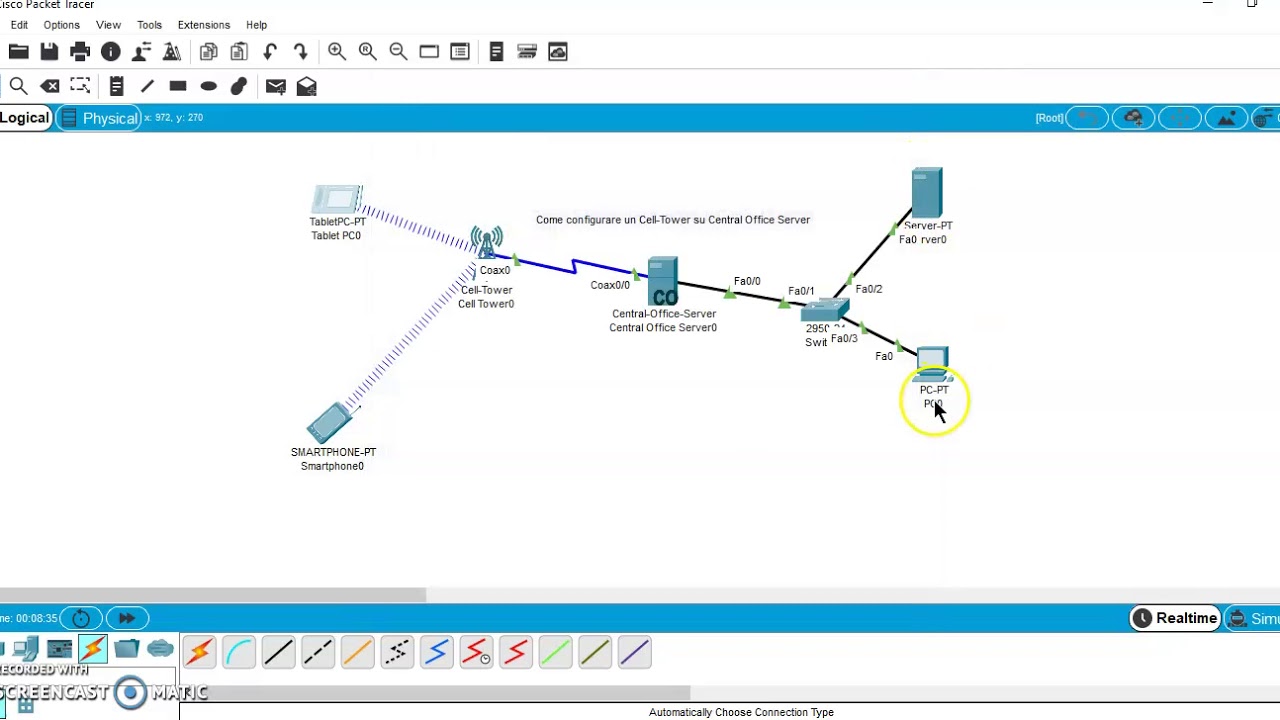
Task: Save the network with the floppy icon
Action: 49,52
